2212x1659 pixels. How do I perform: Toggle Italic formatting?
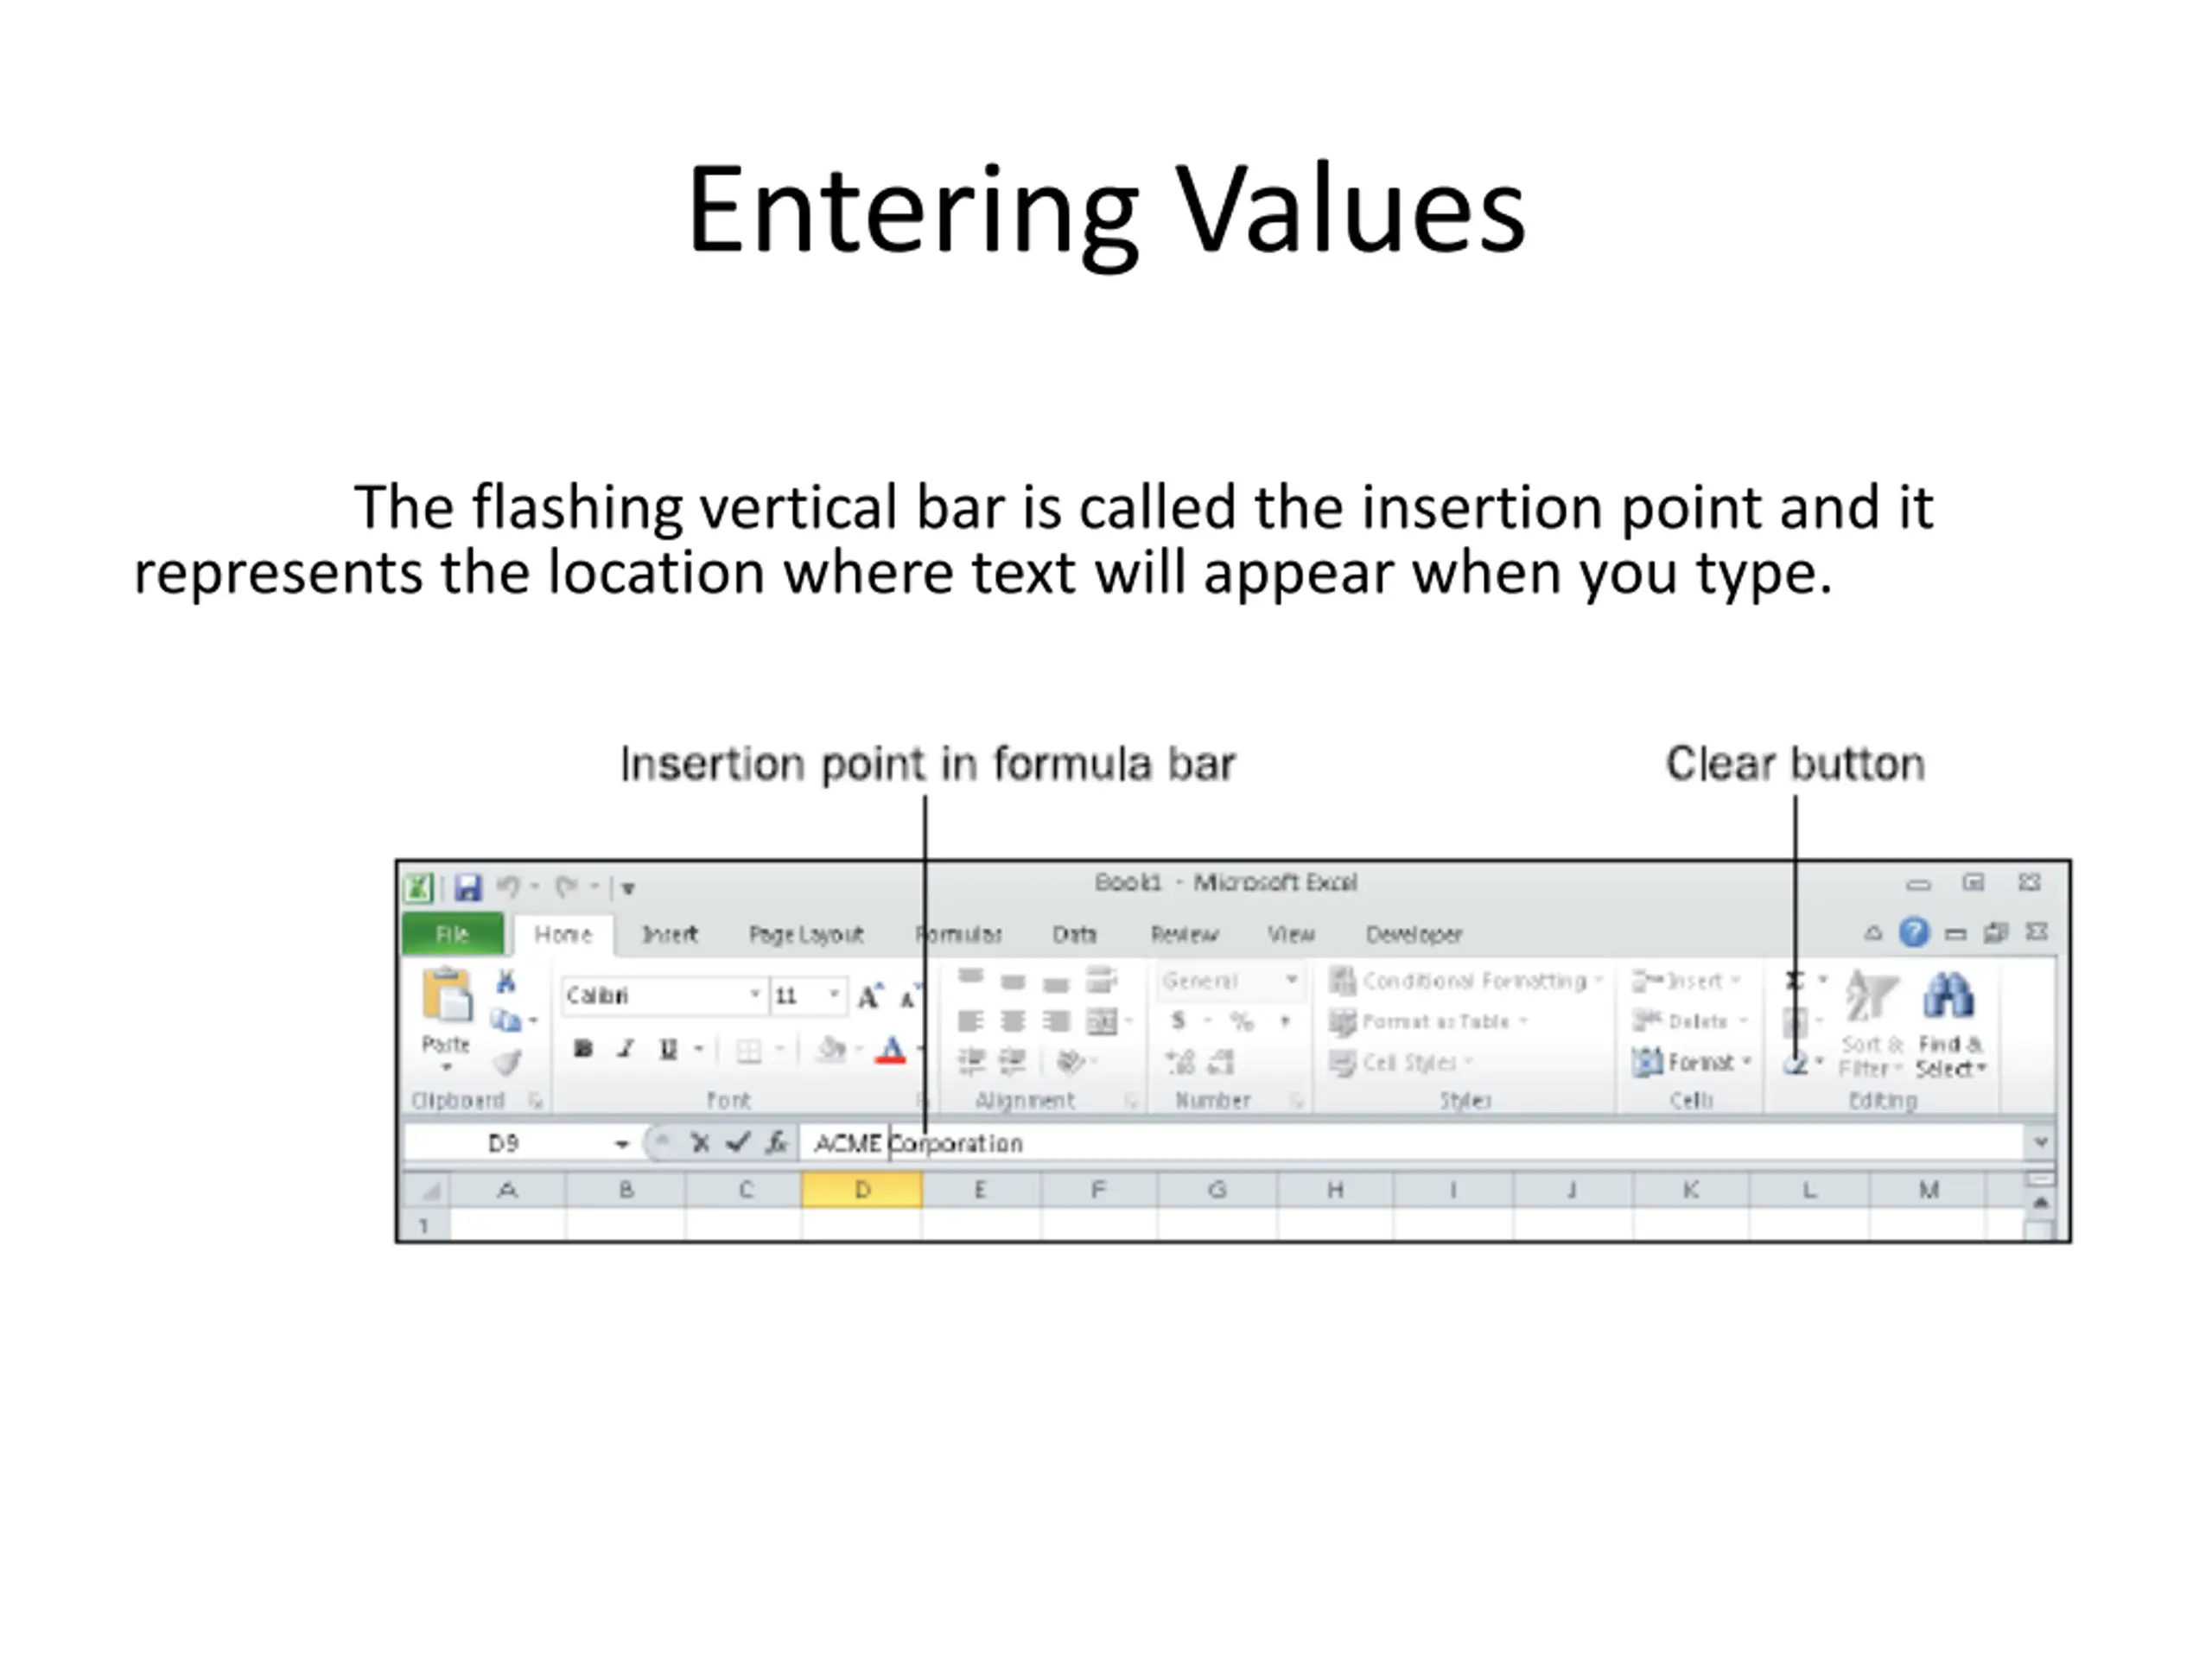(x=626, y=1049)
